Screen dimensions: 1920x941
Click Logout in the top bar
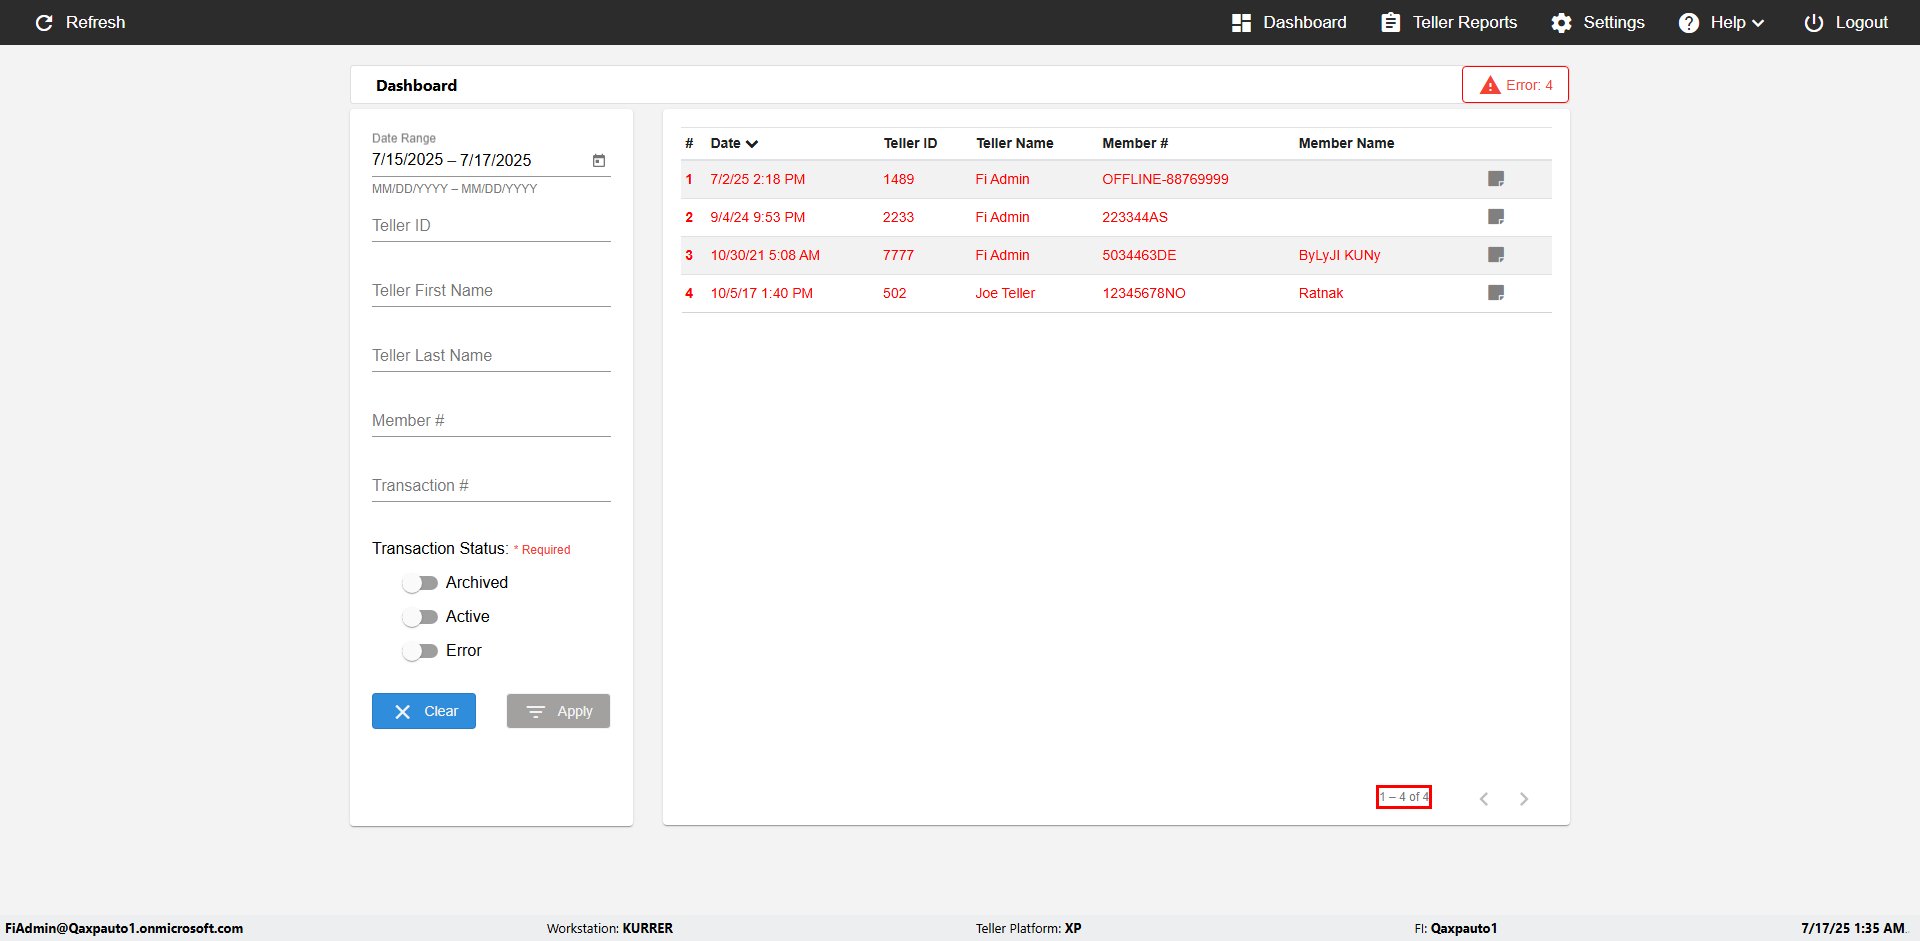coord(1846,22)
